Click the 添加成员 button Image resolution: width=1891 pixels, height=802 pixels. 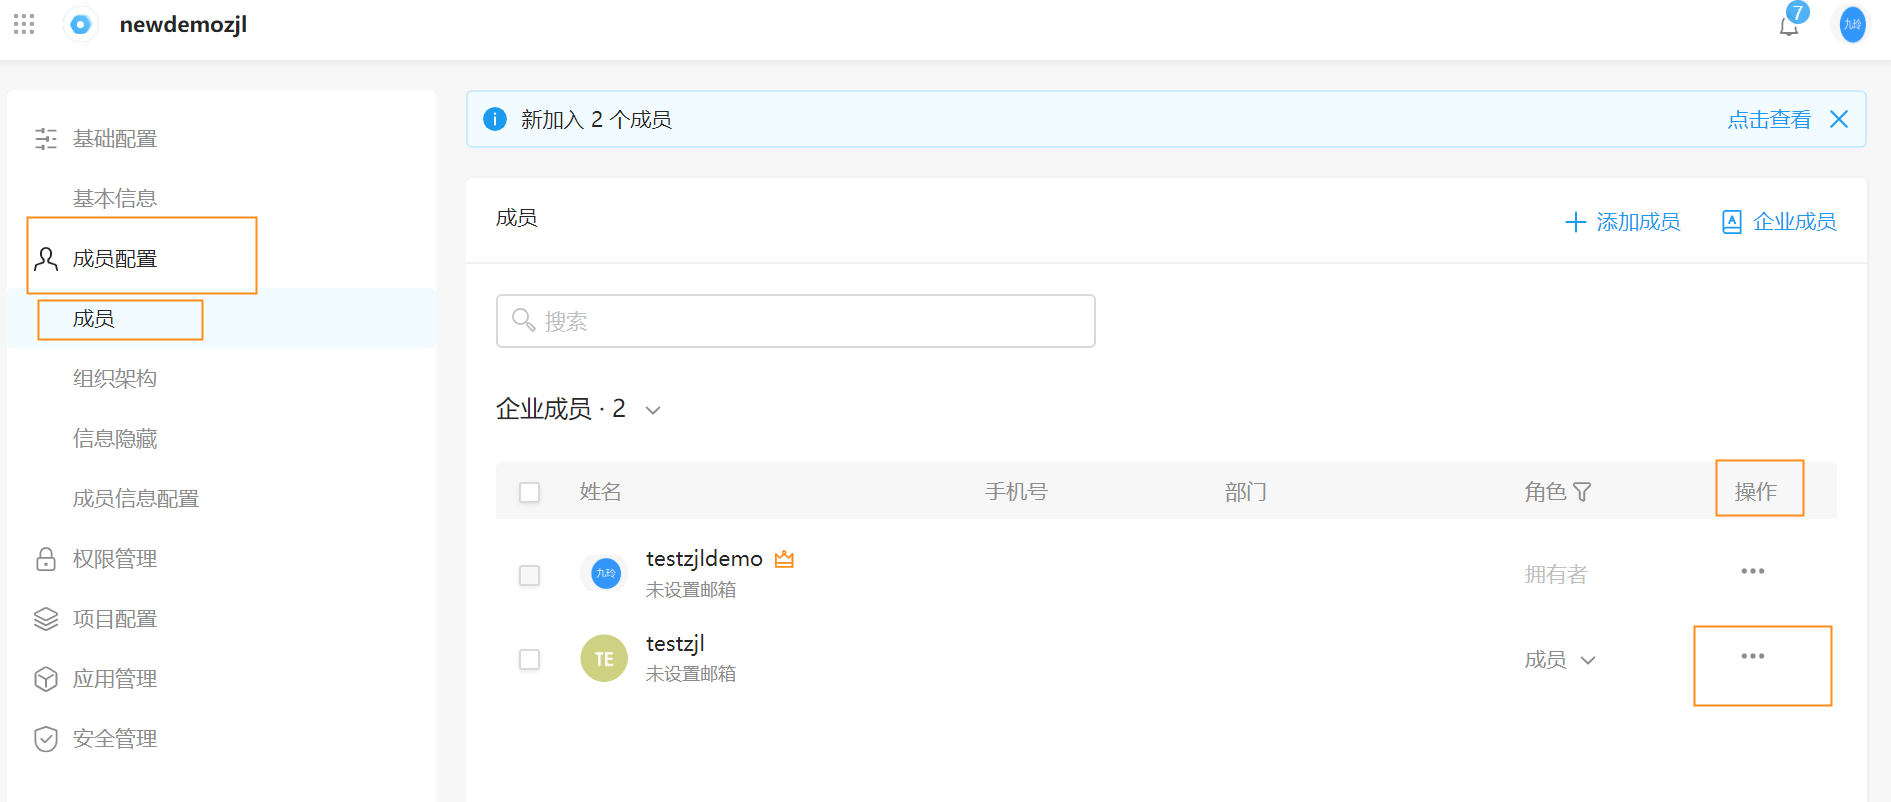click(1622, 222)
